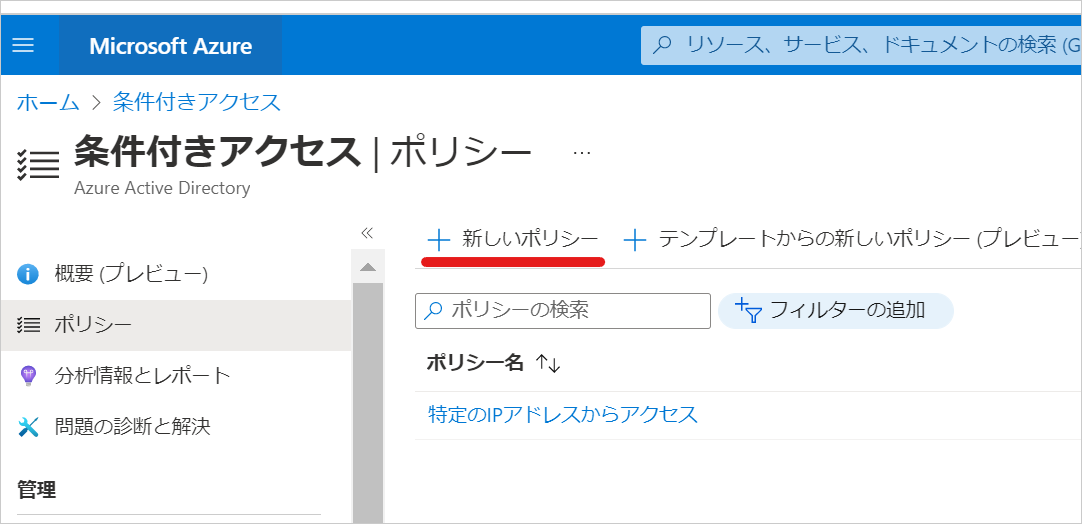Create テンプレートからの新しいポリシー
The width and height of the screenshot is (1082, 524).
pyautogui.click(x=852, y=240)
